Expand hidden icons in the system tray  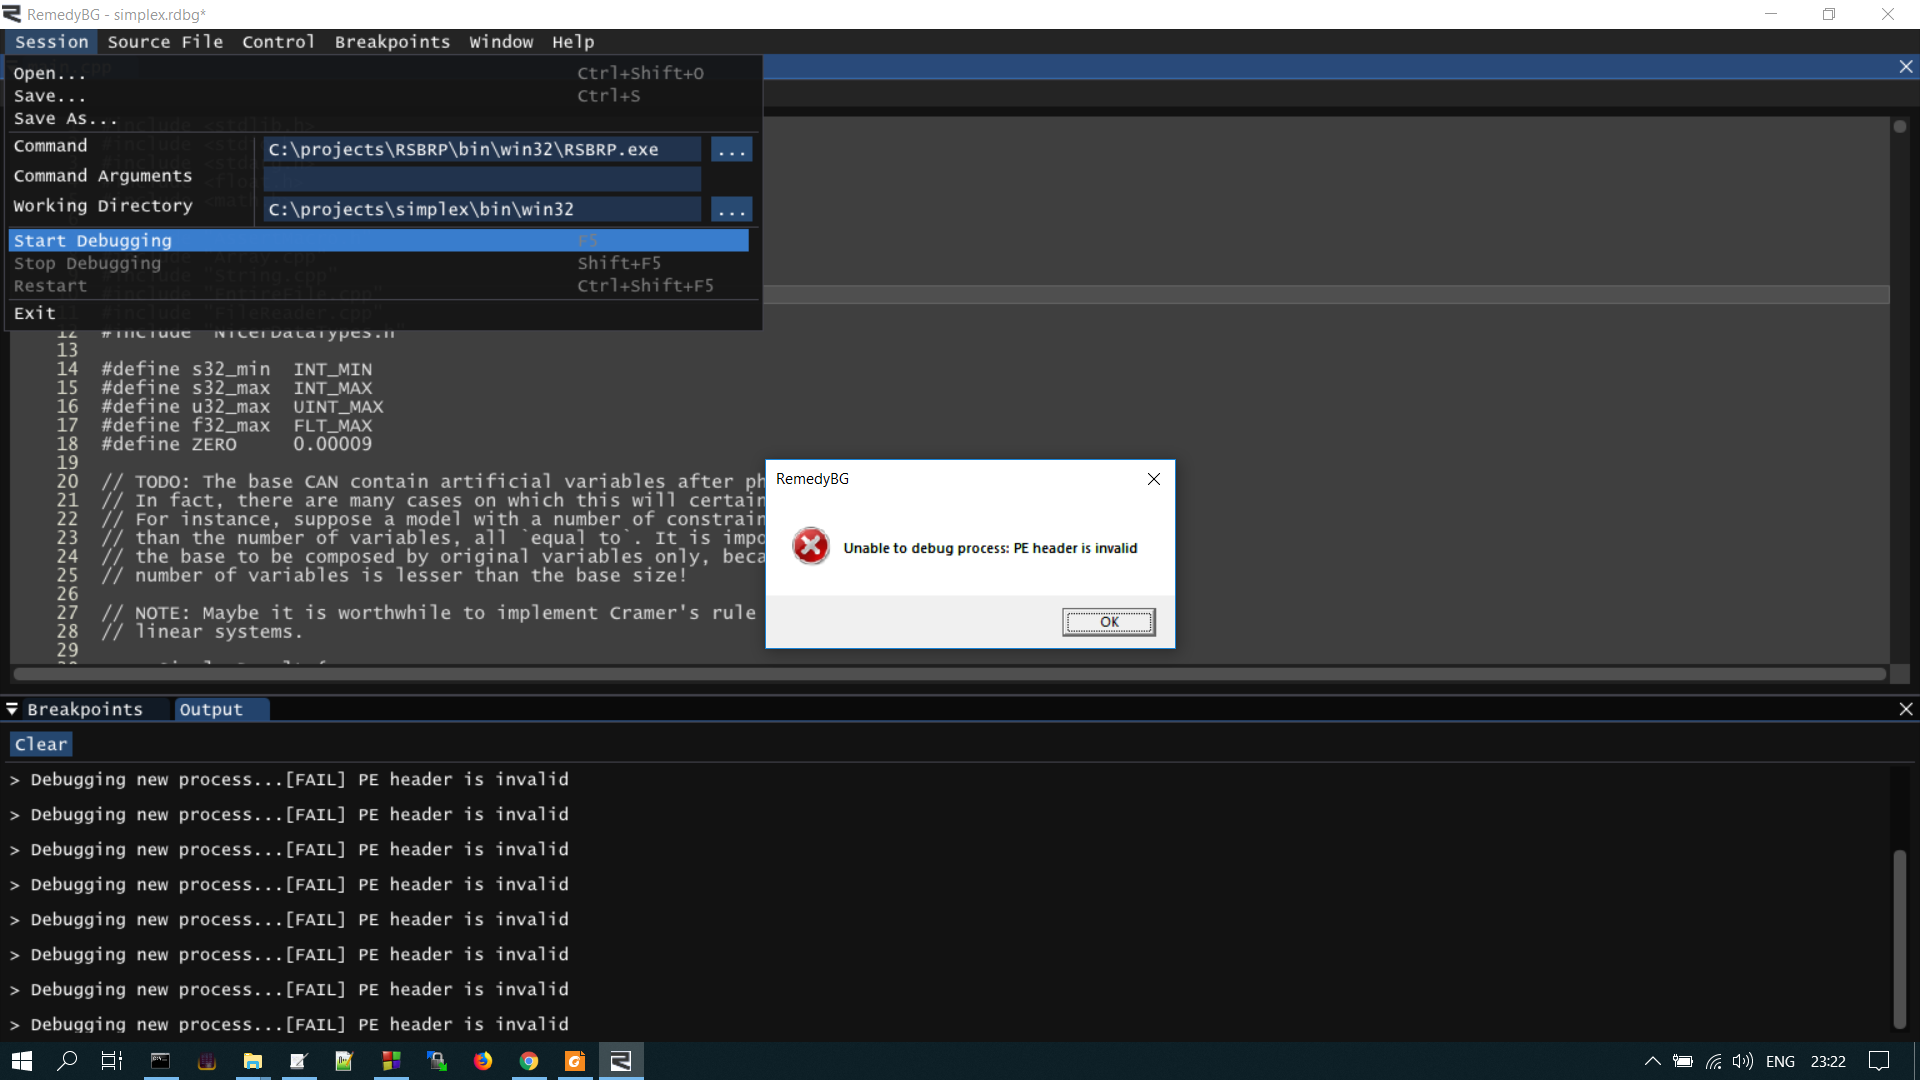tap(1653, 1061)
